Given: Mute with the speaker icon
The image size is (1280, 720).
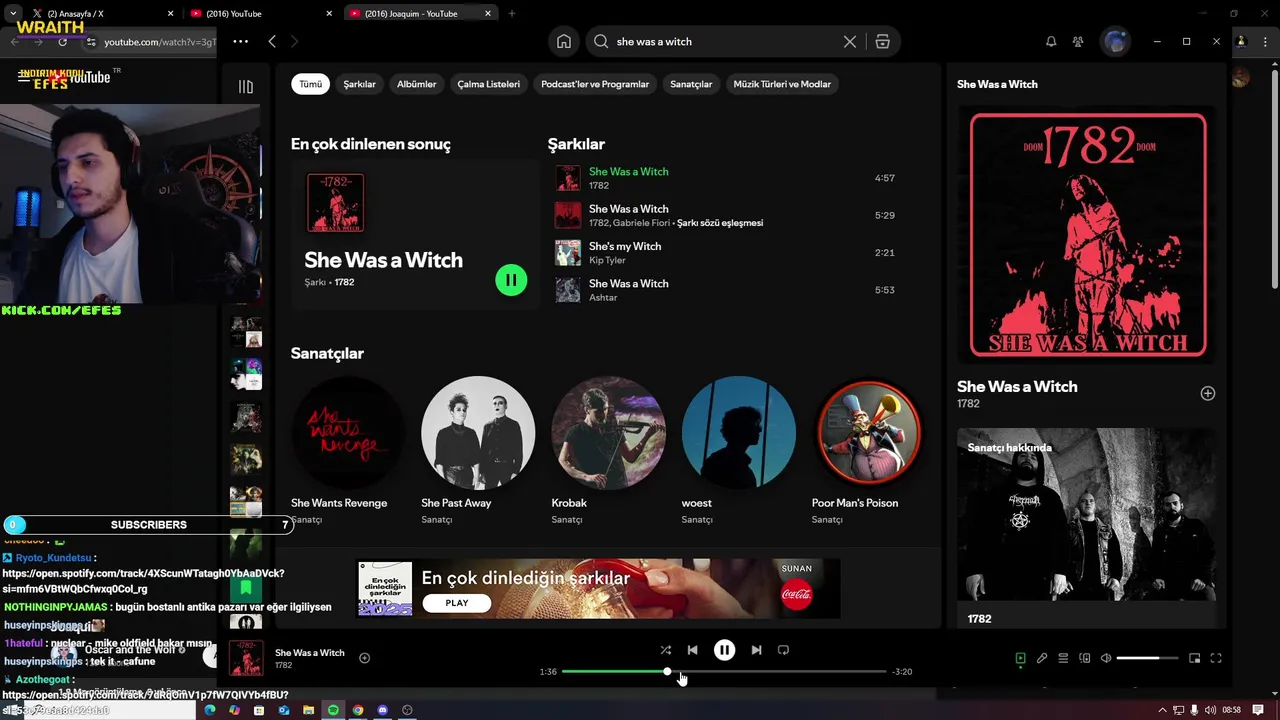Looking at the screenshot, I should [x=1106, y=658].
